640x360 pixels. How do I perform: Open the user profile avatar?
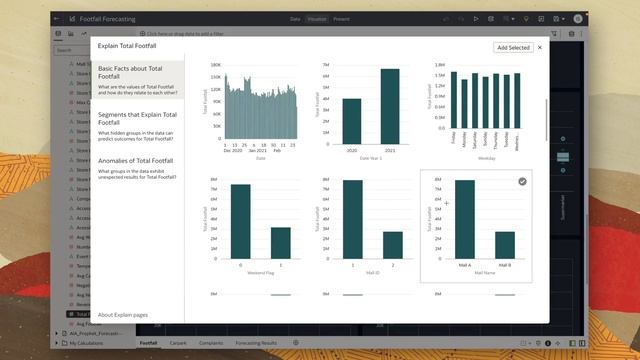point(578,19)
